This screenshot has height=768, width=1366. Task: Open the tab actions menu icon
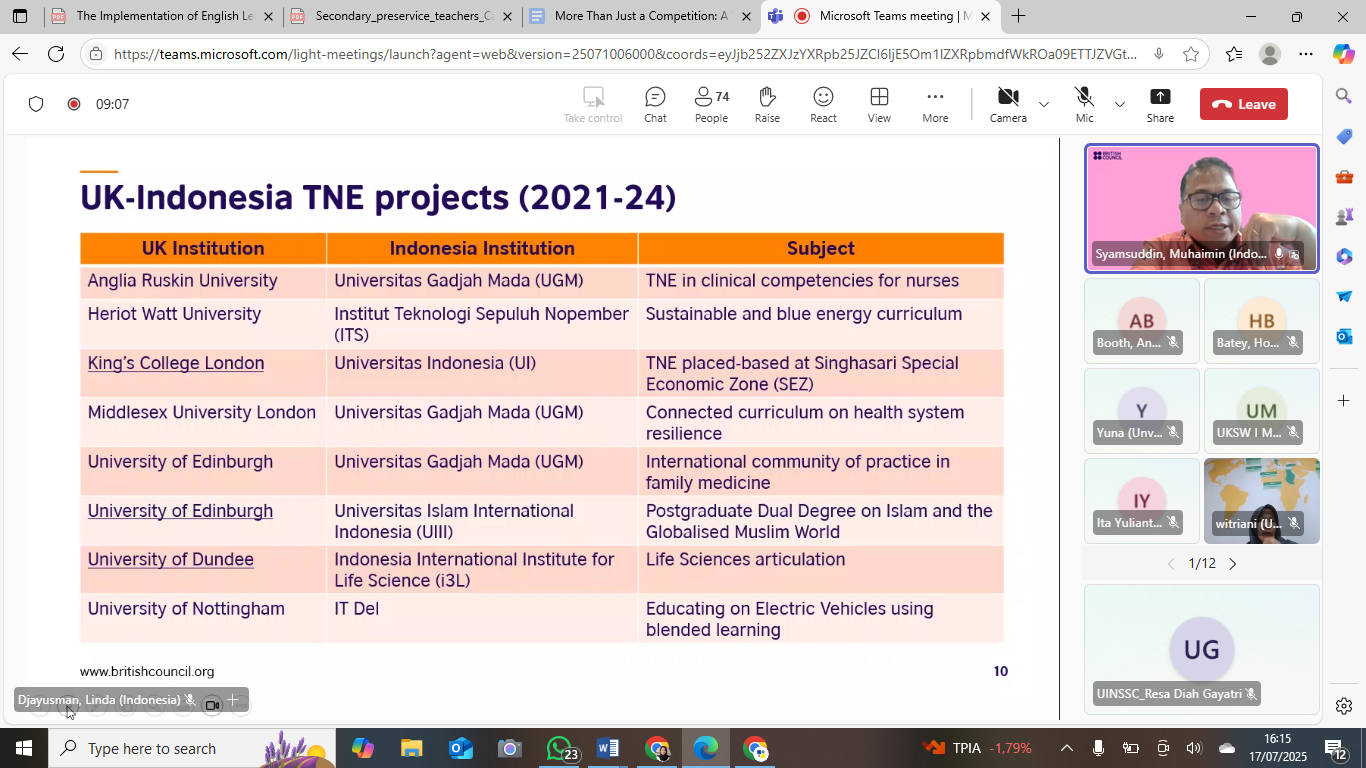pyautogui.click(x=20, y=16)
